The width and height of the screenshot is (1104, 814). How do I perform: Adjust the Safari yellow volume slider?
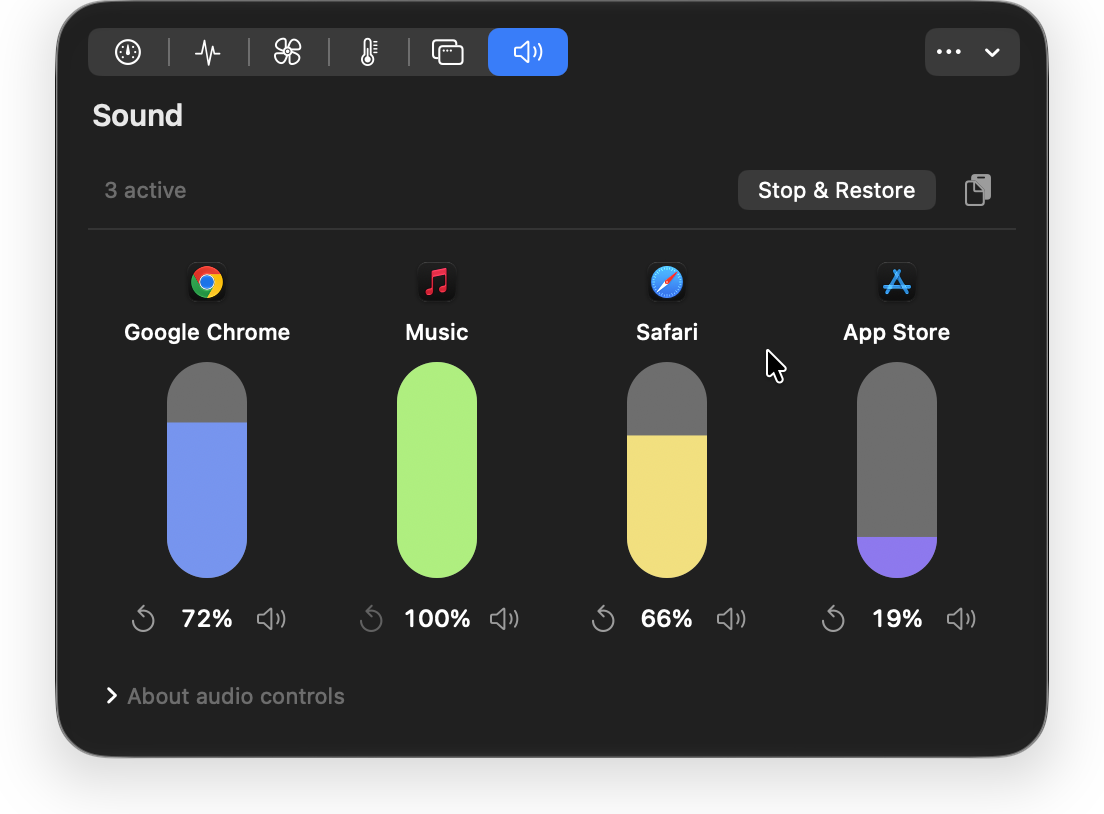667,470
